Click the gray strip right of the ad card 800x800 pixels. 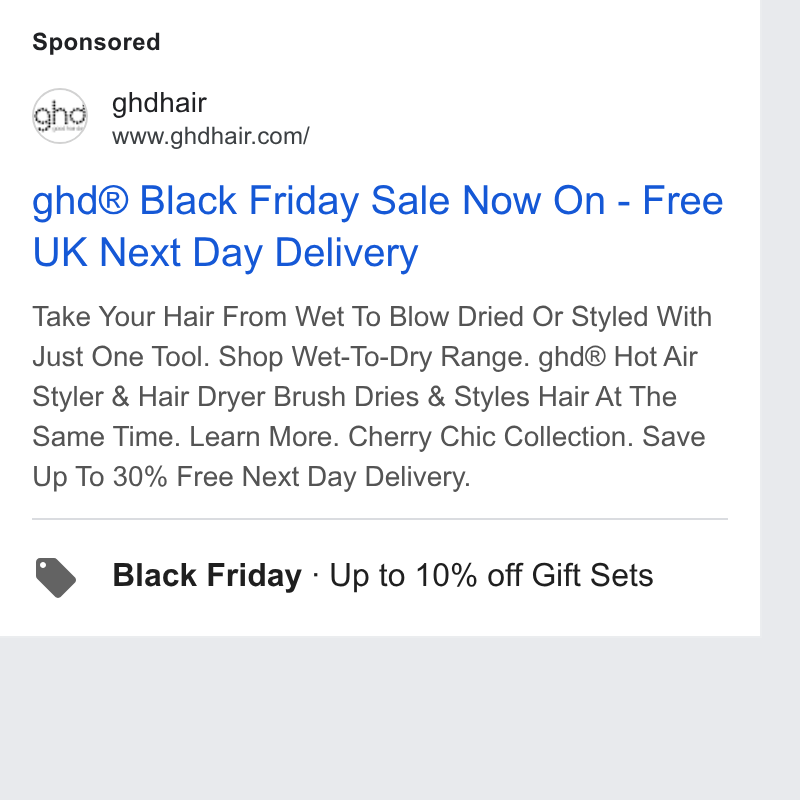coord(780,317)
